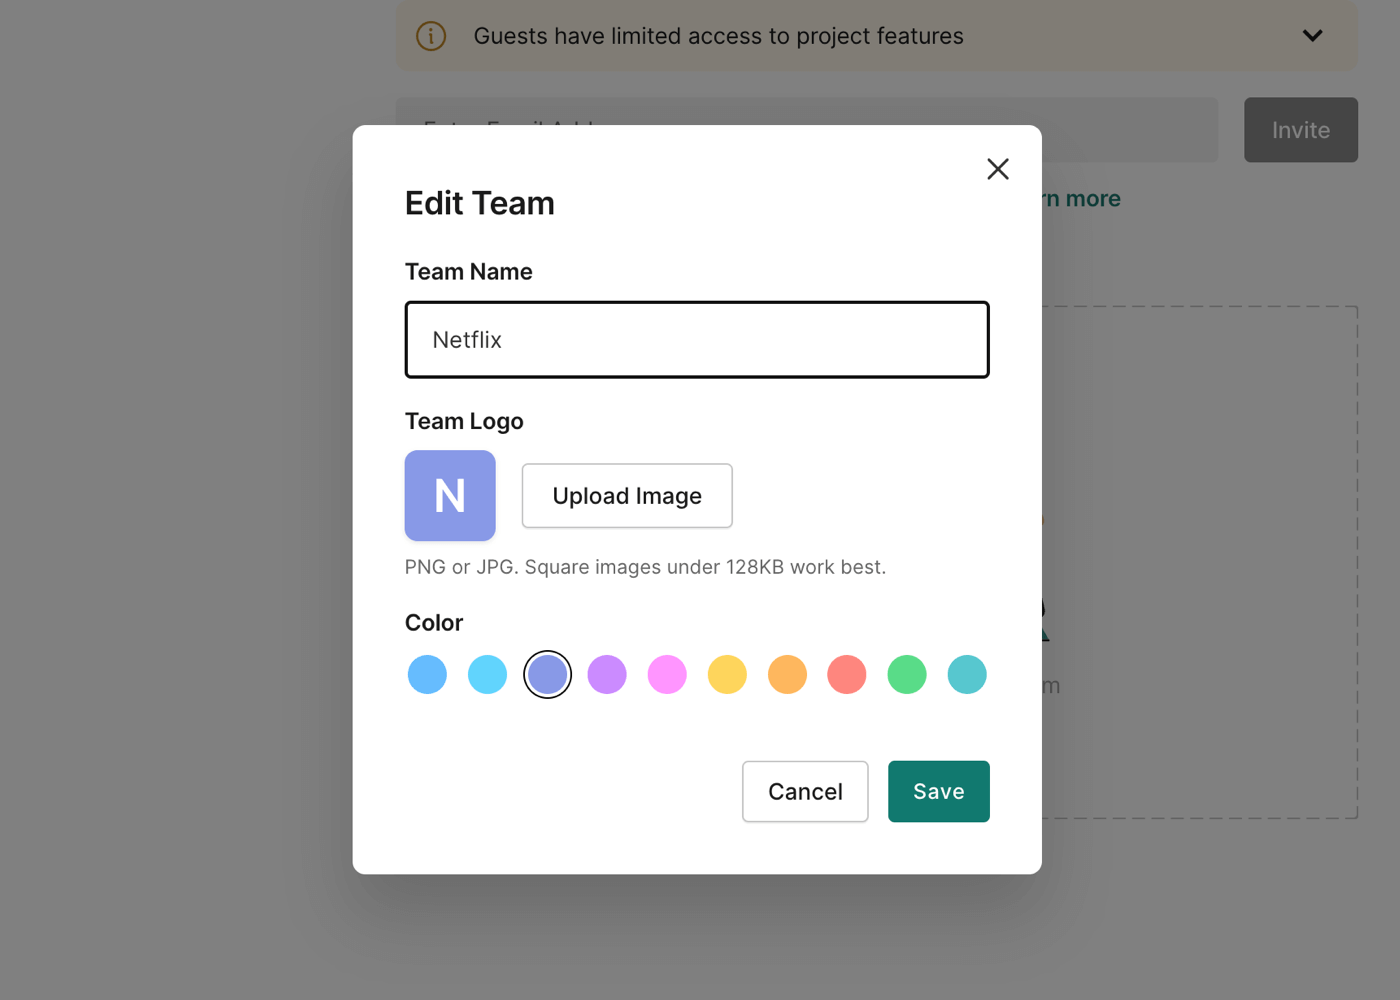The width and height of the screenshot is (1400, 1000).
Task: Close the Edit Team dialog
Action: click(x=997, y=169)
